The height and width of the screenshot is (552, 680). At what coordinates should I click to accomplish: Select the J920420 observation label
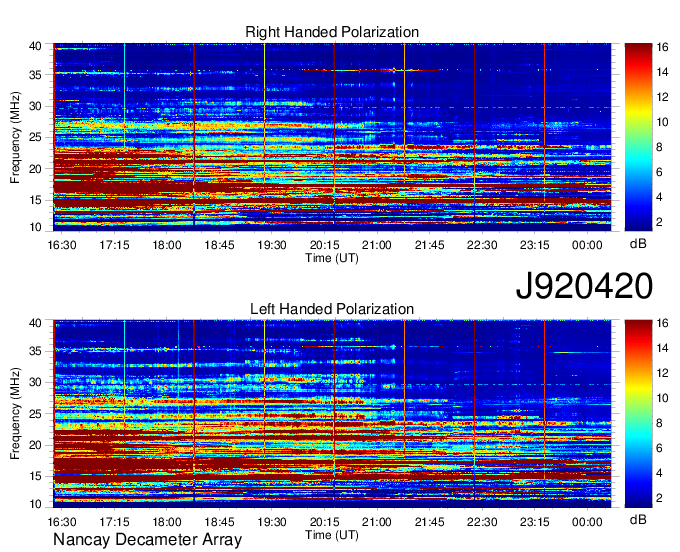(x=584, y=286)
